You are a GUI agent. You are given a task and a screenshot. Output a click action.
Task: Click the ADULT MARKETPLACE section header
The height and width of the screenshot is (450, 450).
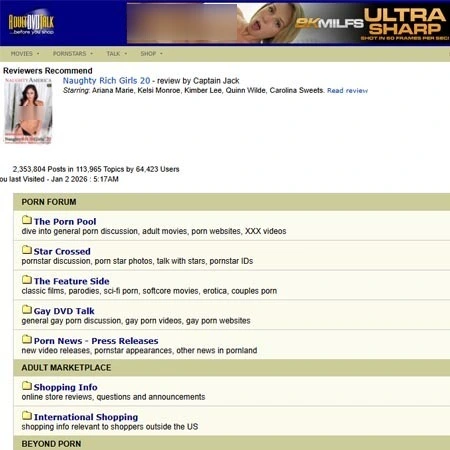coord(232,368)
